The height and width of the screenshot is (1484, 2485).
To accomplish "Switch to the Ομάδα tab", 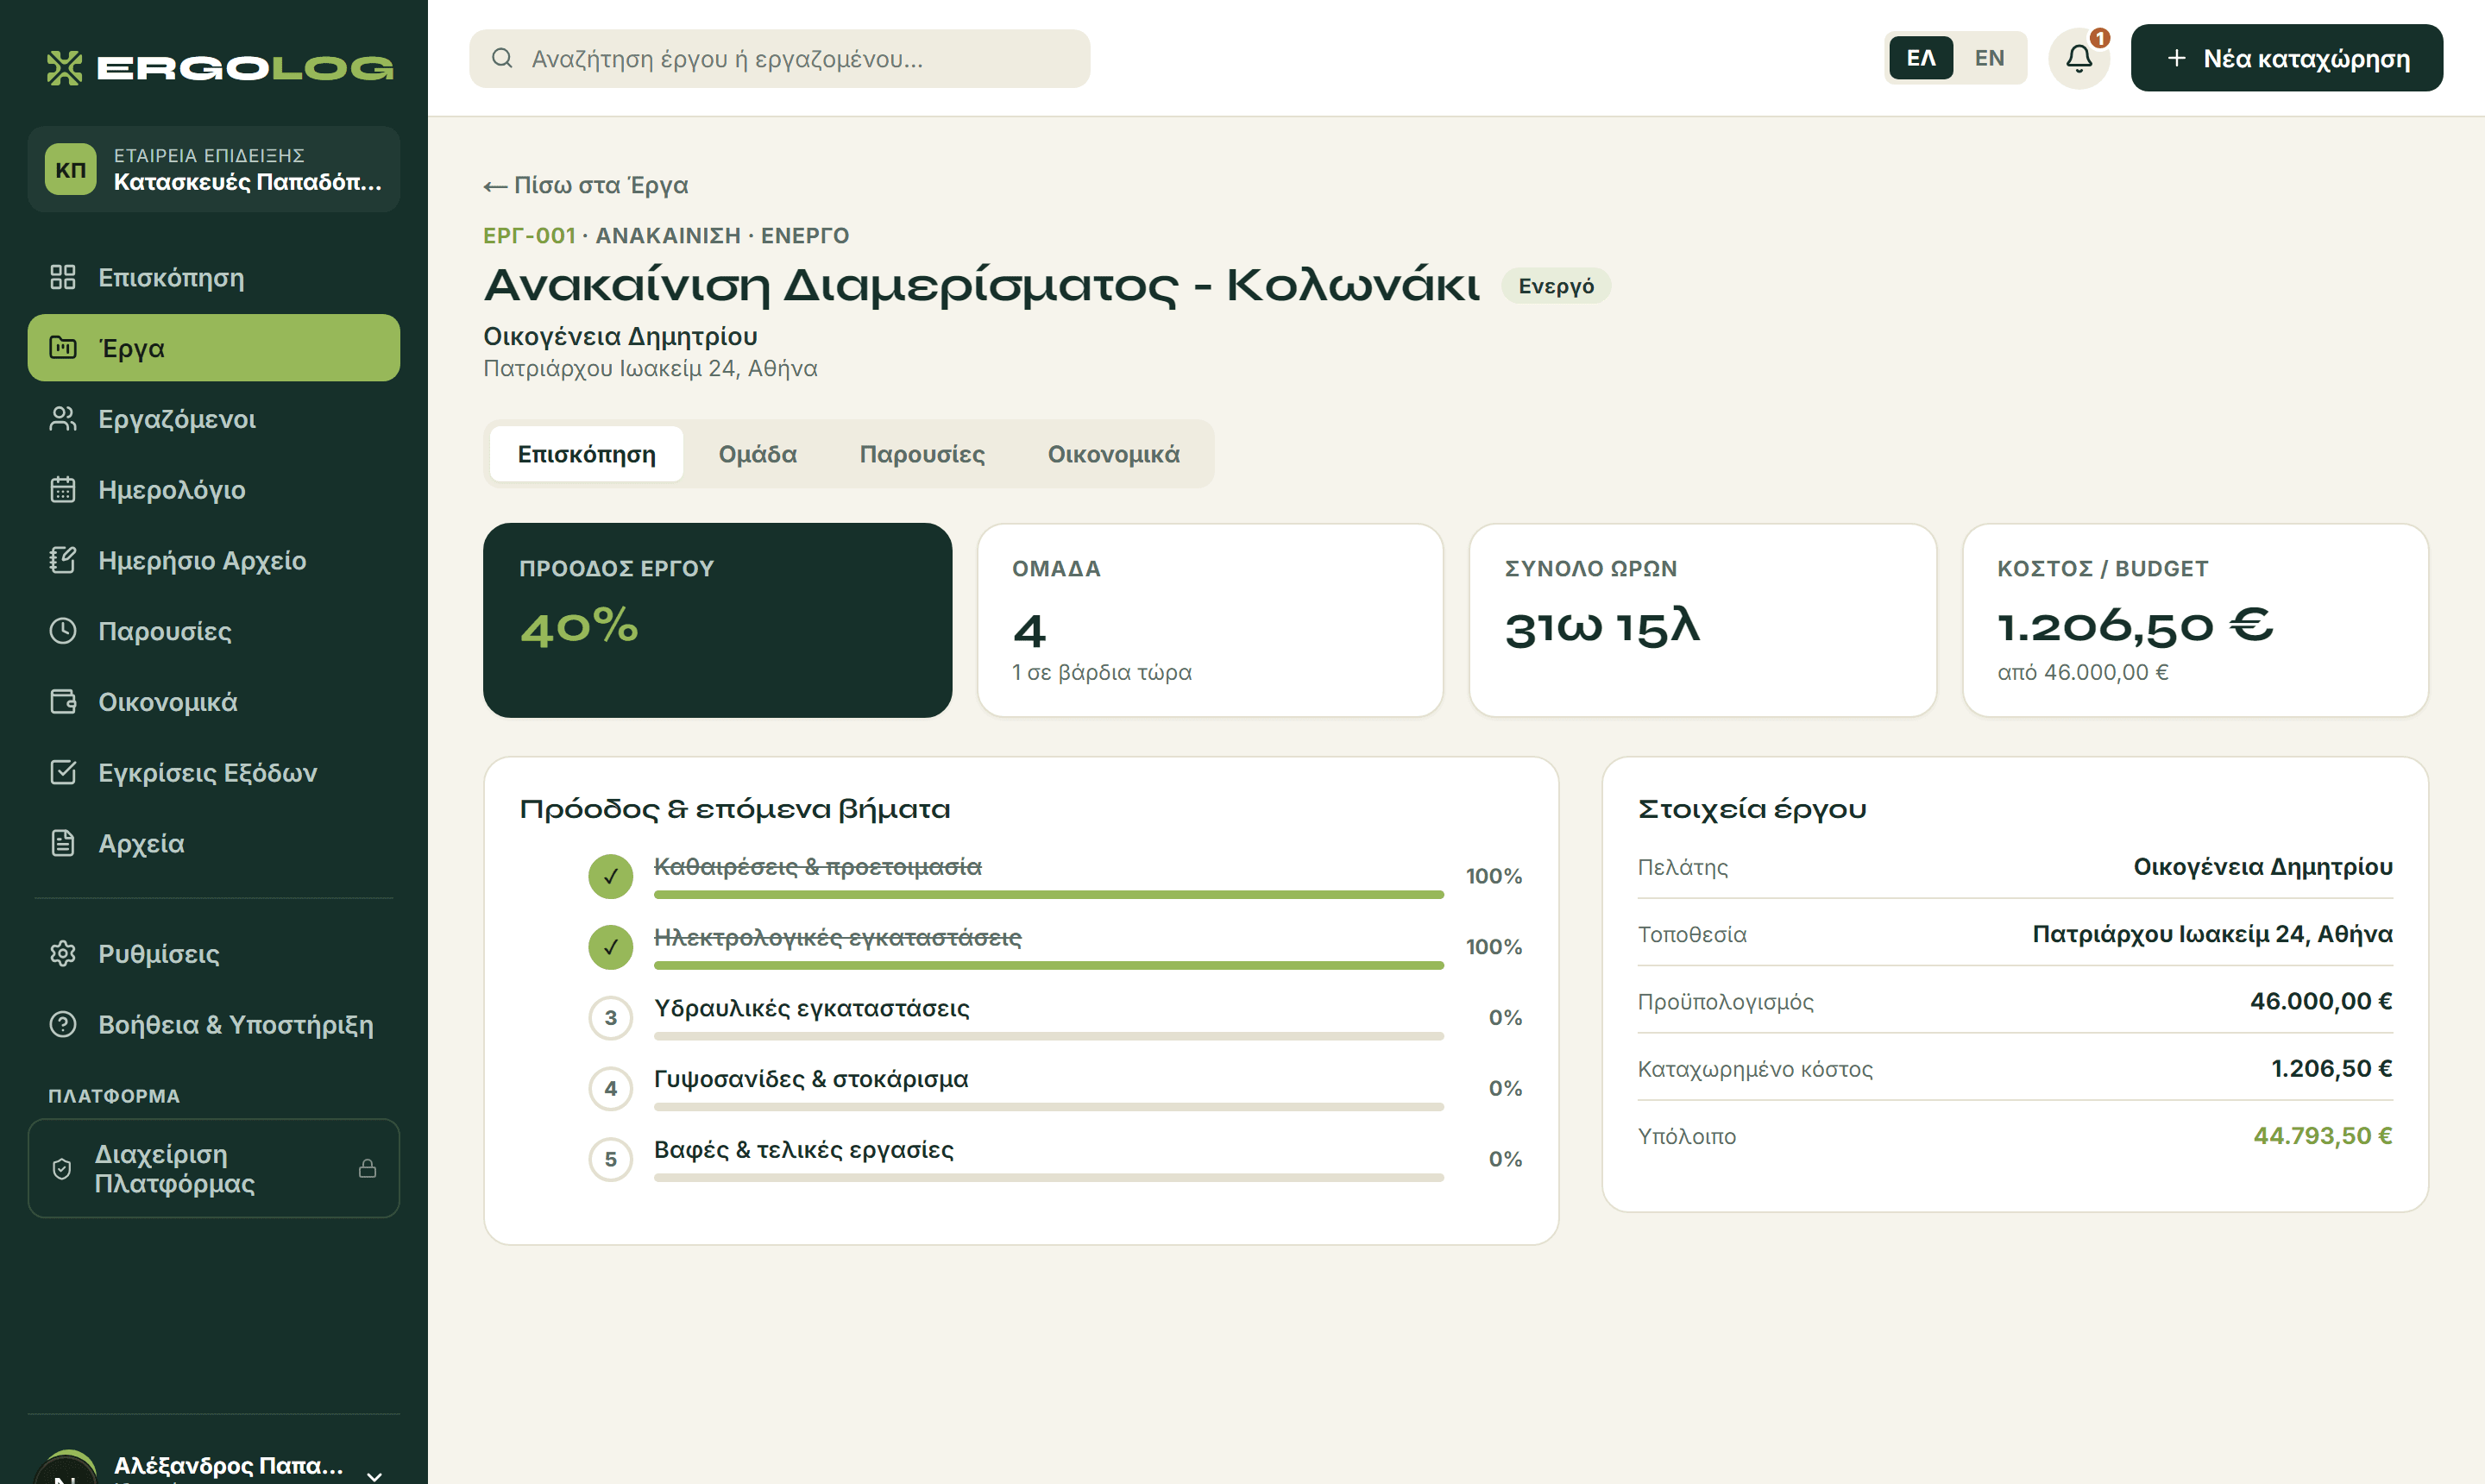I will point(757,454).
